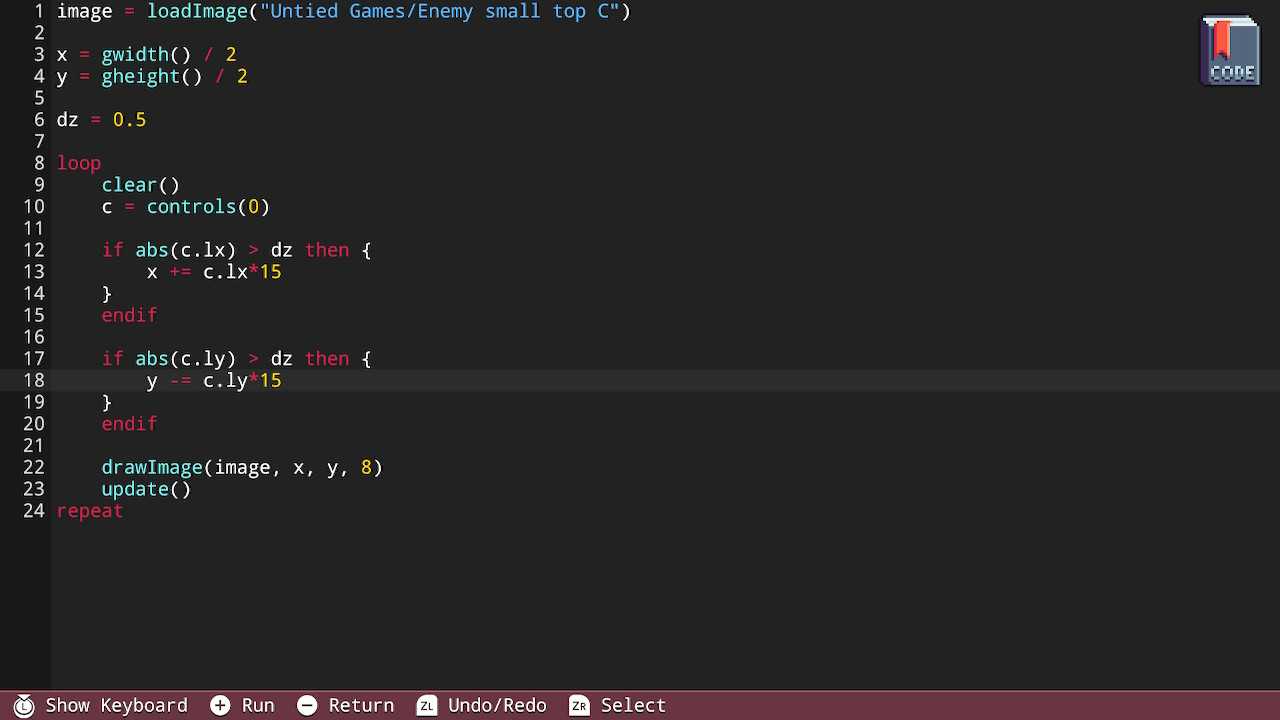Place cursor on the loop keyword
This screenshot has height=720, width=1280.
coord(79,164)
